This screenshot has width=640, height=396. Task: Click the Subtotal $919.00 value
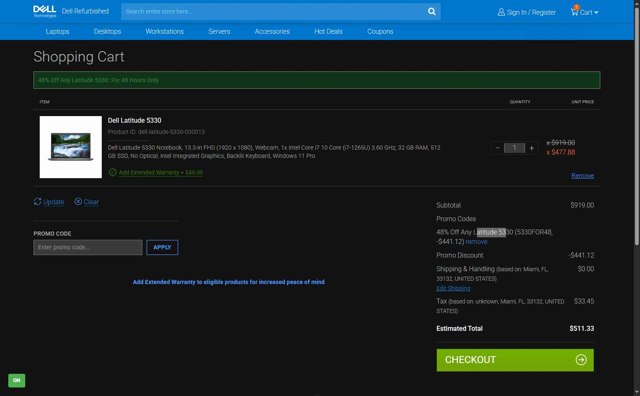point(582,205)
